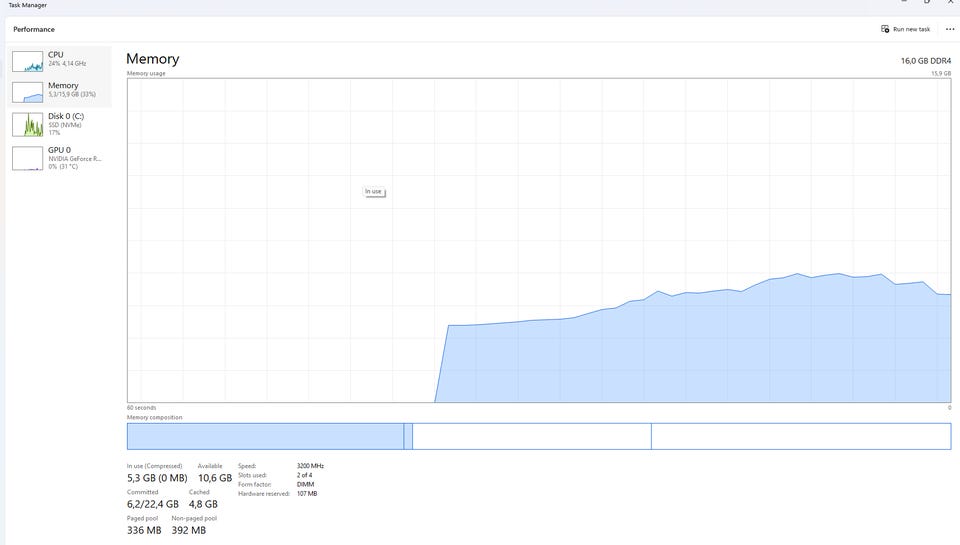960x545 pixels.
Task: Select the Memory mini graph thumbnail
Action: pyautogui.click(x=28, y=92)
